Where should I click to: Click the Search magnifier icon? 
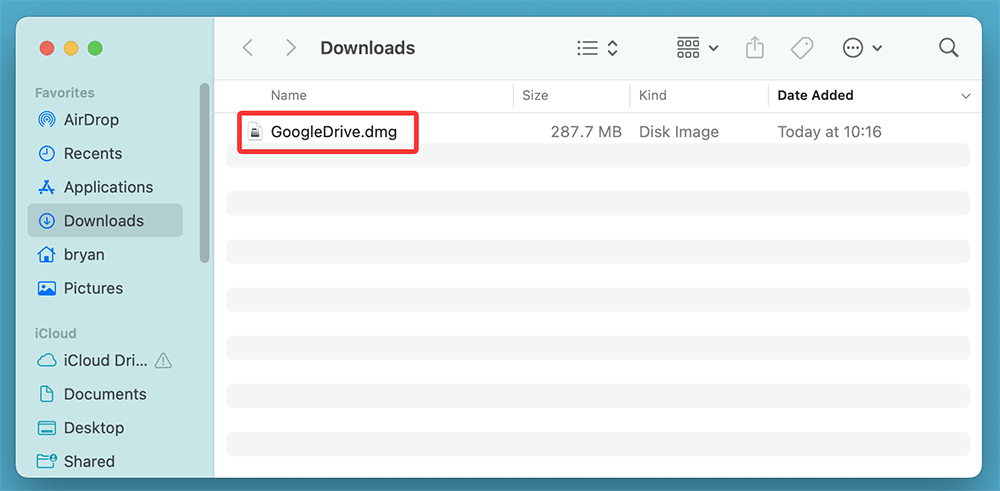click(949, 48)
